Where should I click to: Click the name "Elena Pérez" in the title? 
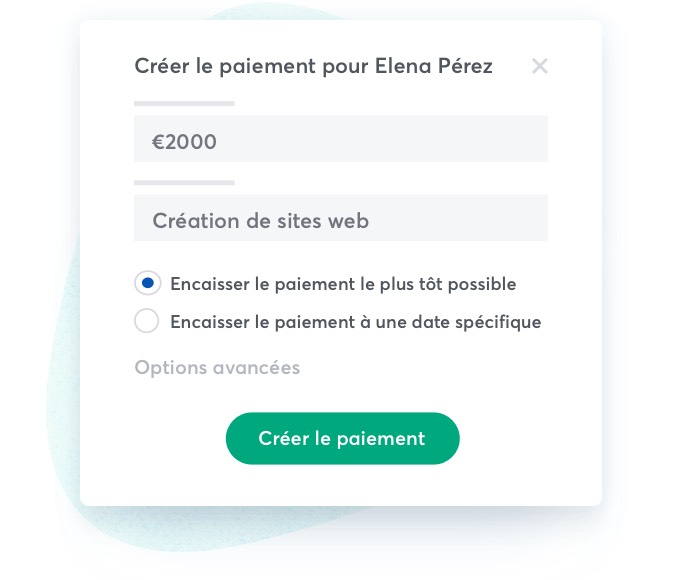coord(434,66)
